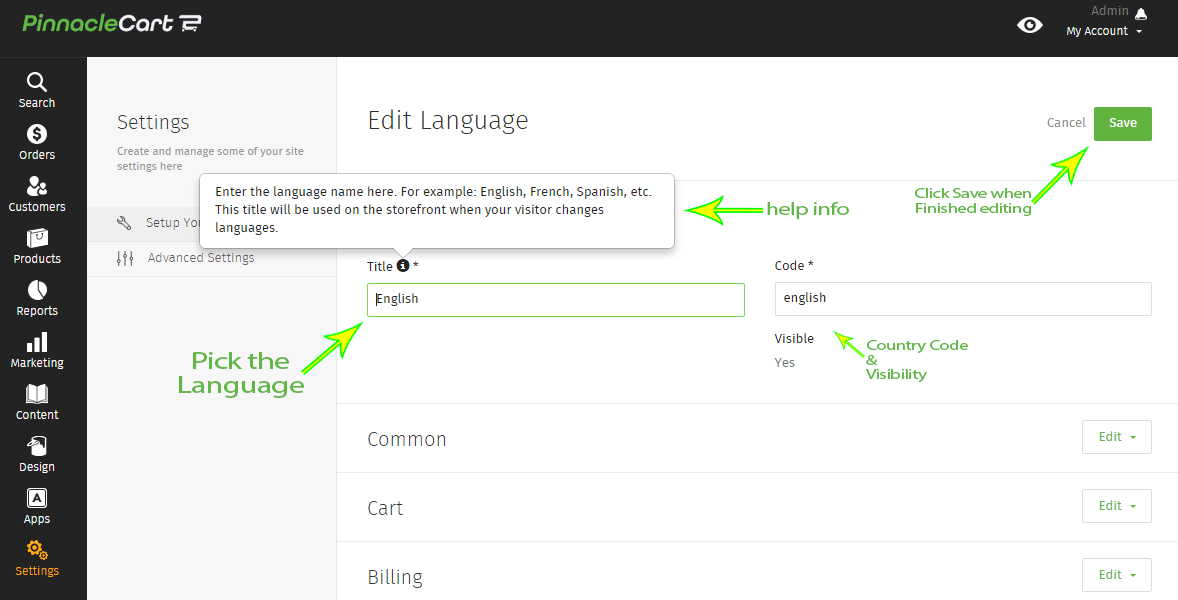Expand the My Account dropdown

coord(1104,31)
